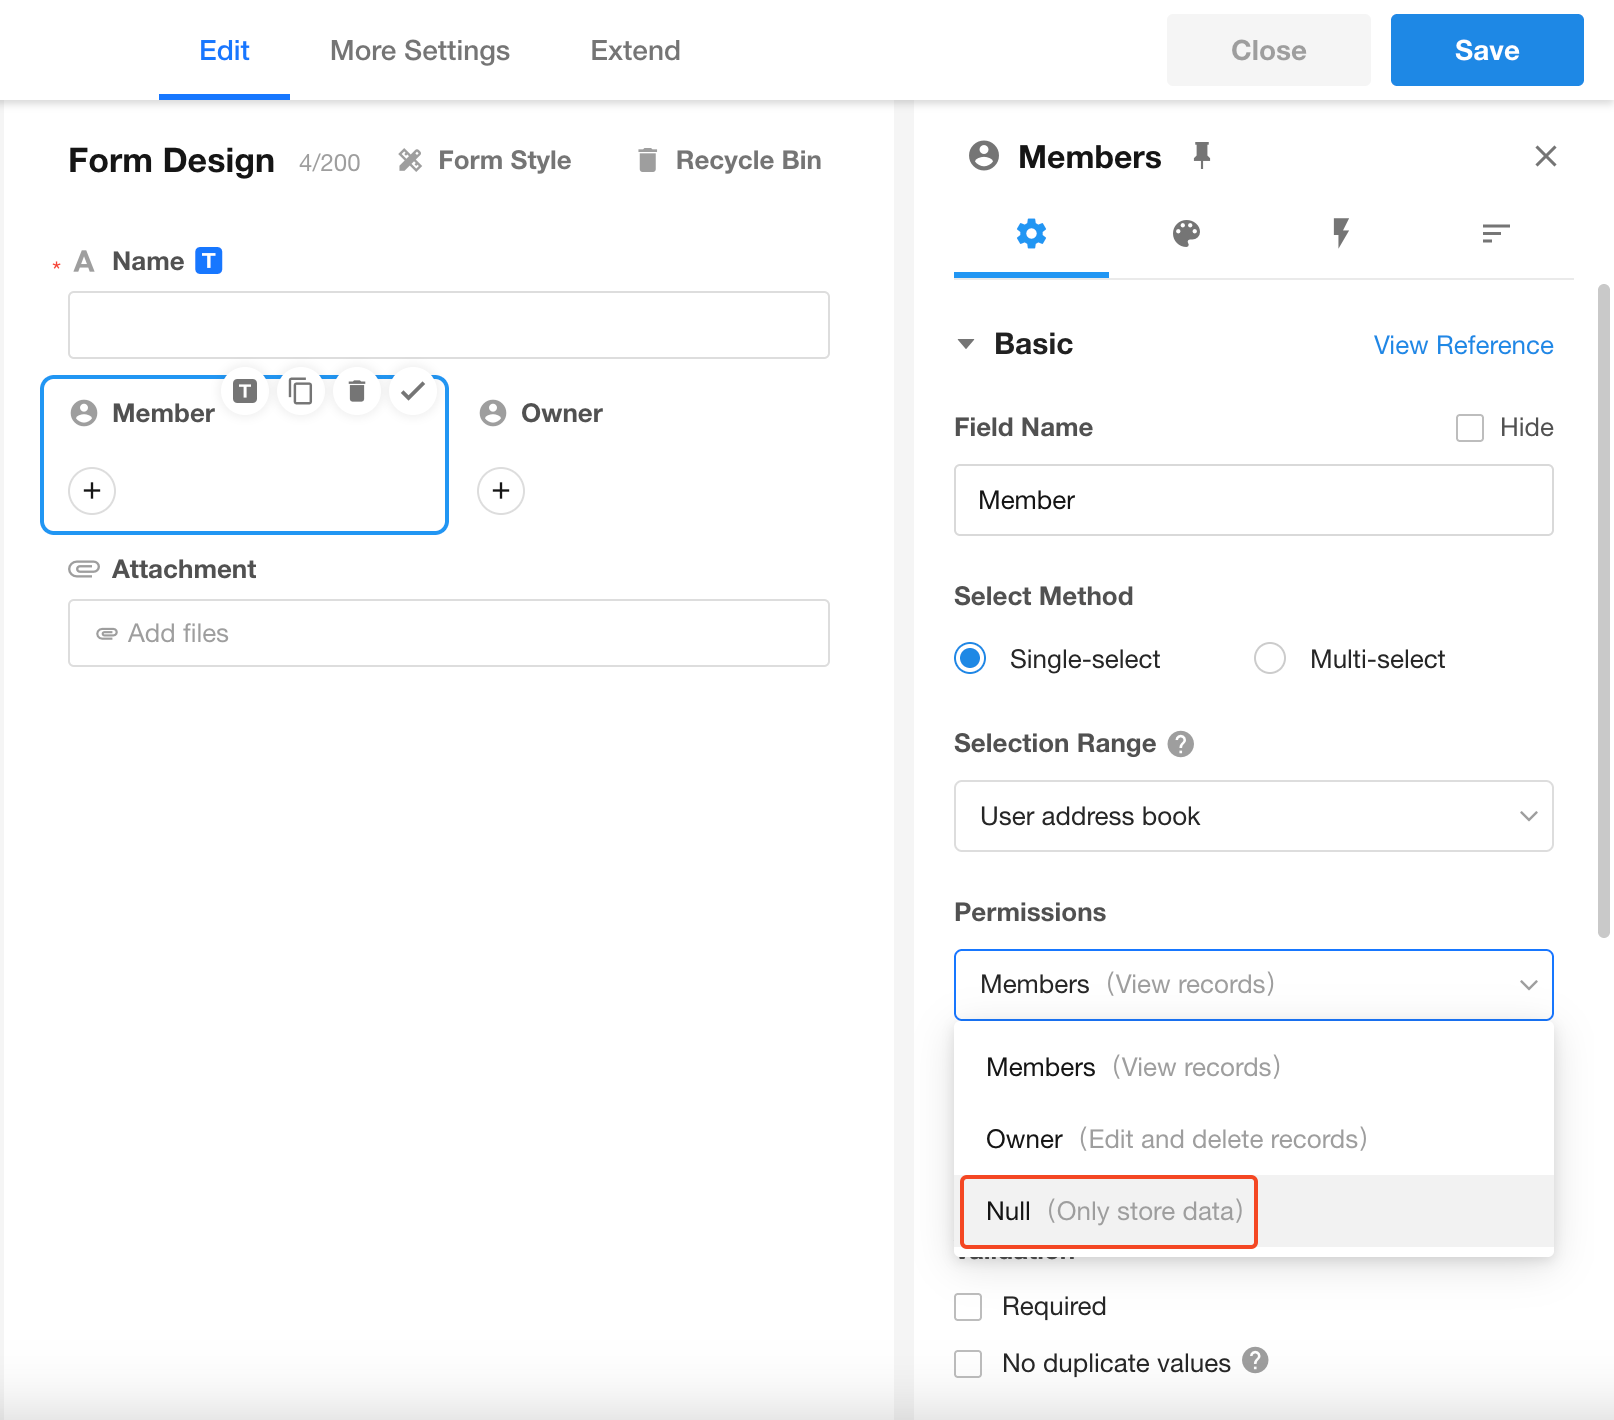The image size is (1614, 1420).
Task: Click the pin icon next to Members
Action: (1201, 156)
